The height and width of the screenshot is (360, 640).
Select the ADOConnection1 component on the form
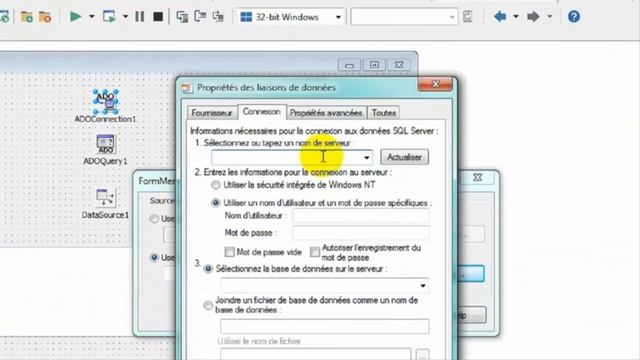[x=105, y=102]
